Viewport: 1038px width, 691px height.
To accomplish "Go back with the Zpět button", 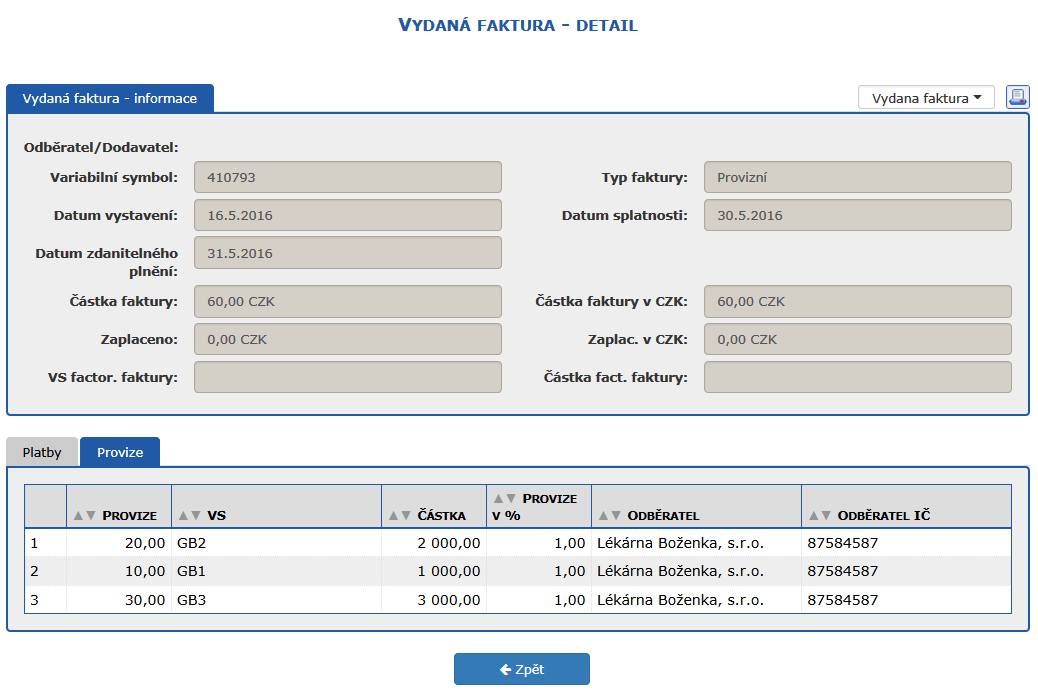I will click(522, 669).
